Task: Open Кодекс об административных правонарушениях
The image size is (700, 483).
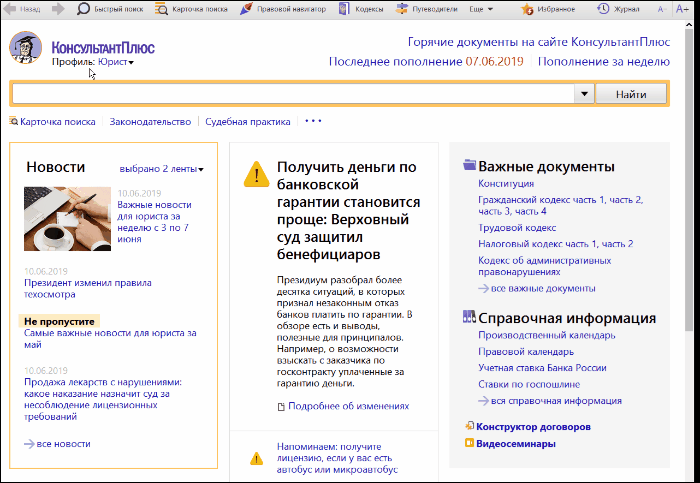Action: point(545,266)
